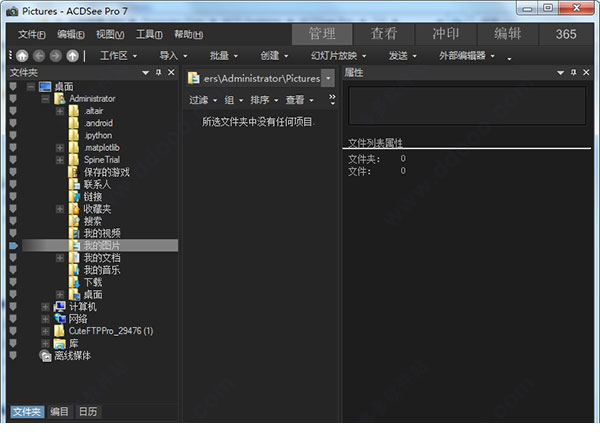Open the 幻灯片放映 dropdown
600x439 pixels.
pos(339,56)
